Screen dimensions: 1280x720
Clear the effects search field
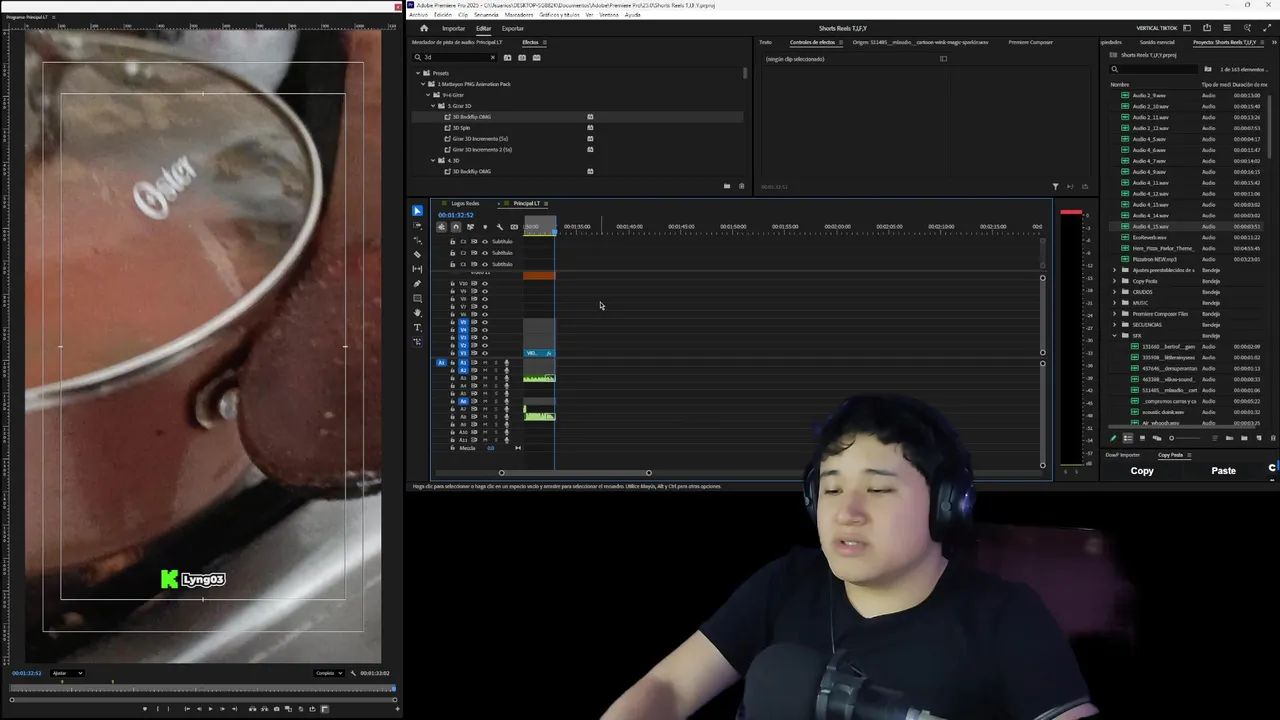point(492,57)
